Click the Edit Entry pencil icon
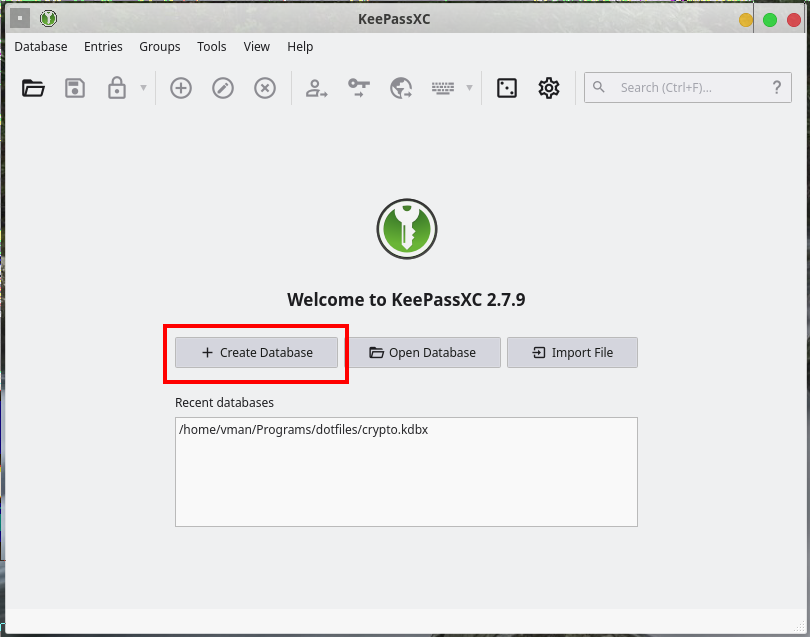This screenshot has width=810, height=637. pyautogui.click(x=223, y=88)
